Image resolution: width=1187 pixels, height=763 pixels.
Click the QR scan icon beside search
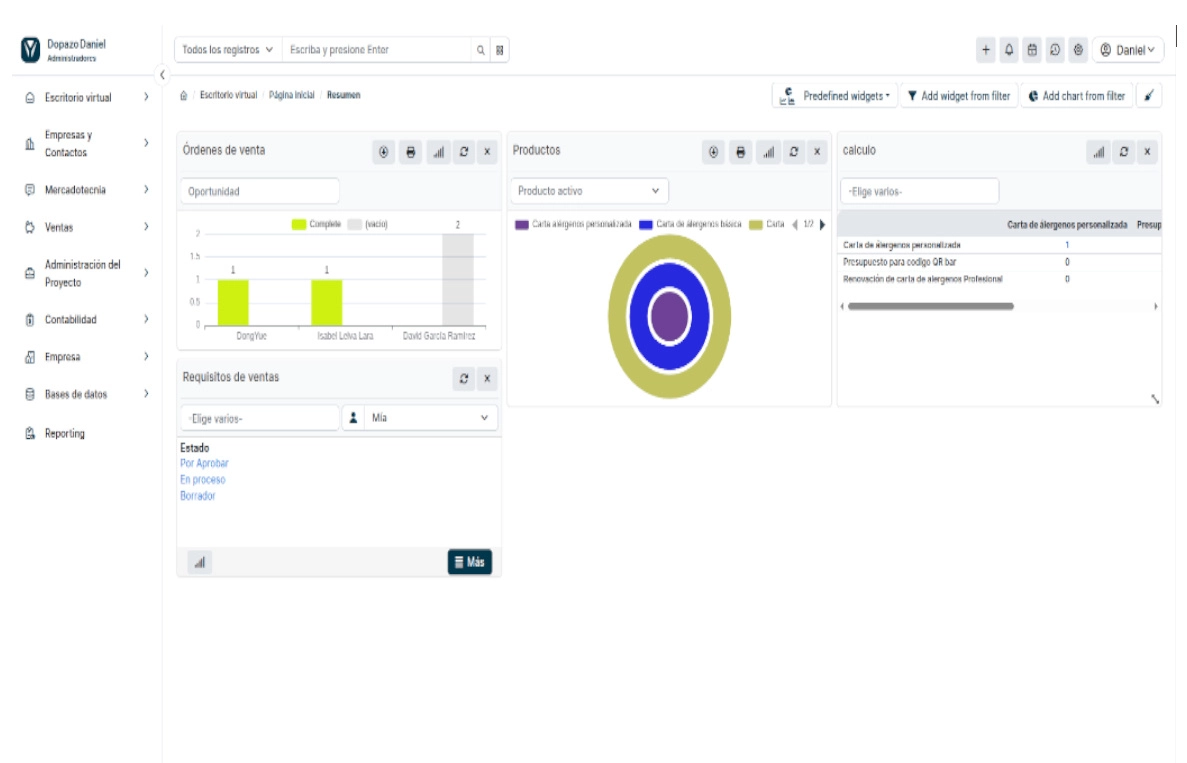click(x=499, y=50)
